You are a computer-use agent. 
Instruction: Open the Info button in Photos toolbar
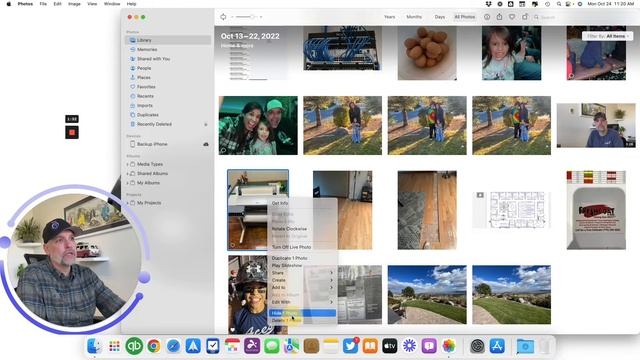click(487, 17)
